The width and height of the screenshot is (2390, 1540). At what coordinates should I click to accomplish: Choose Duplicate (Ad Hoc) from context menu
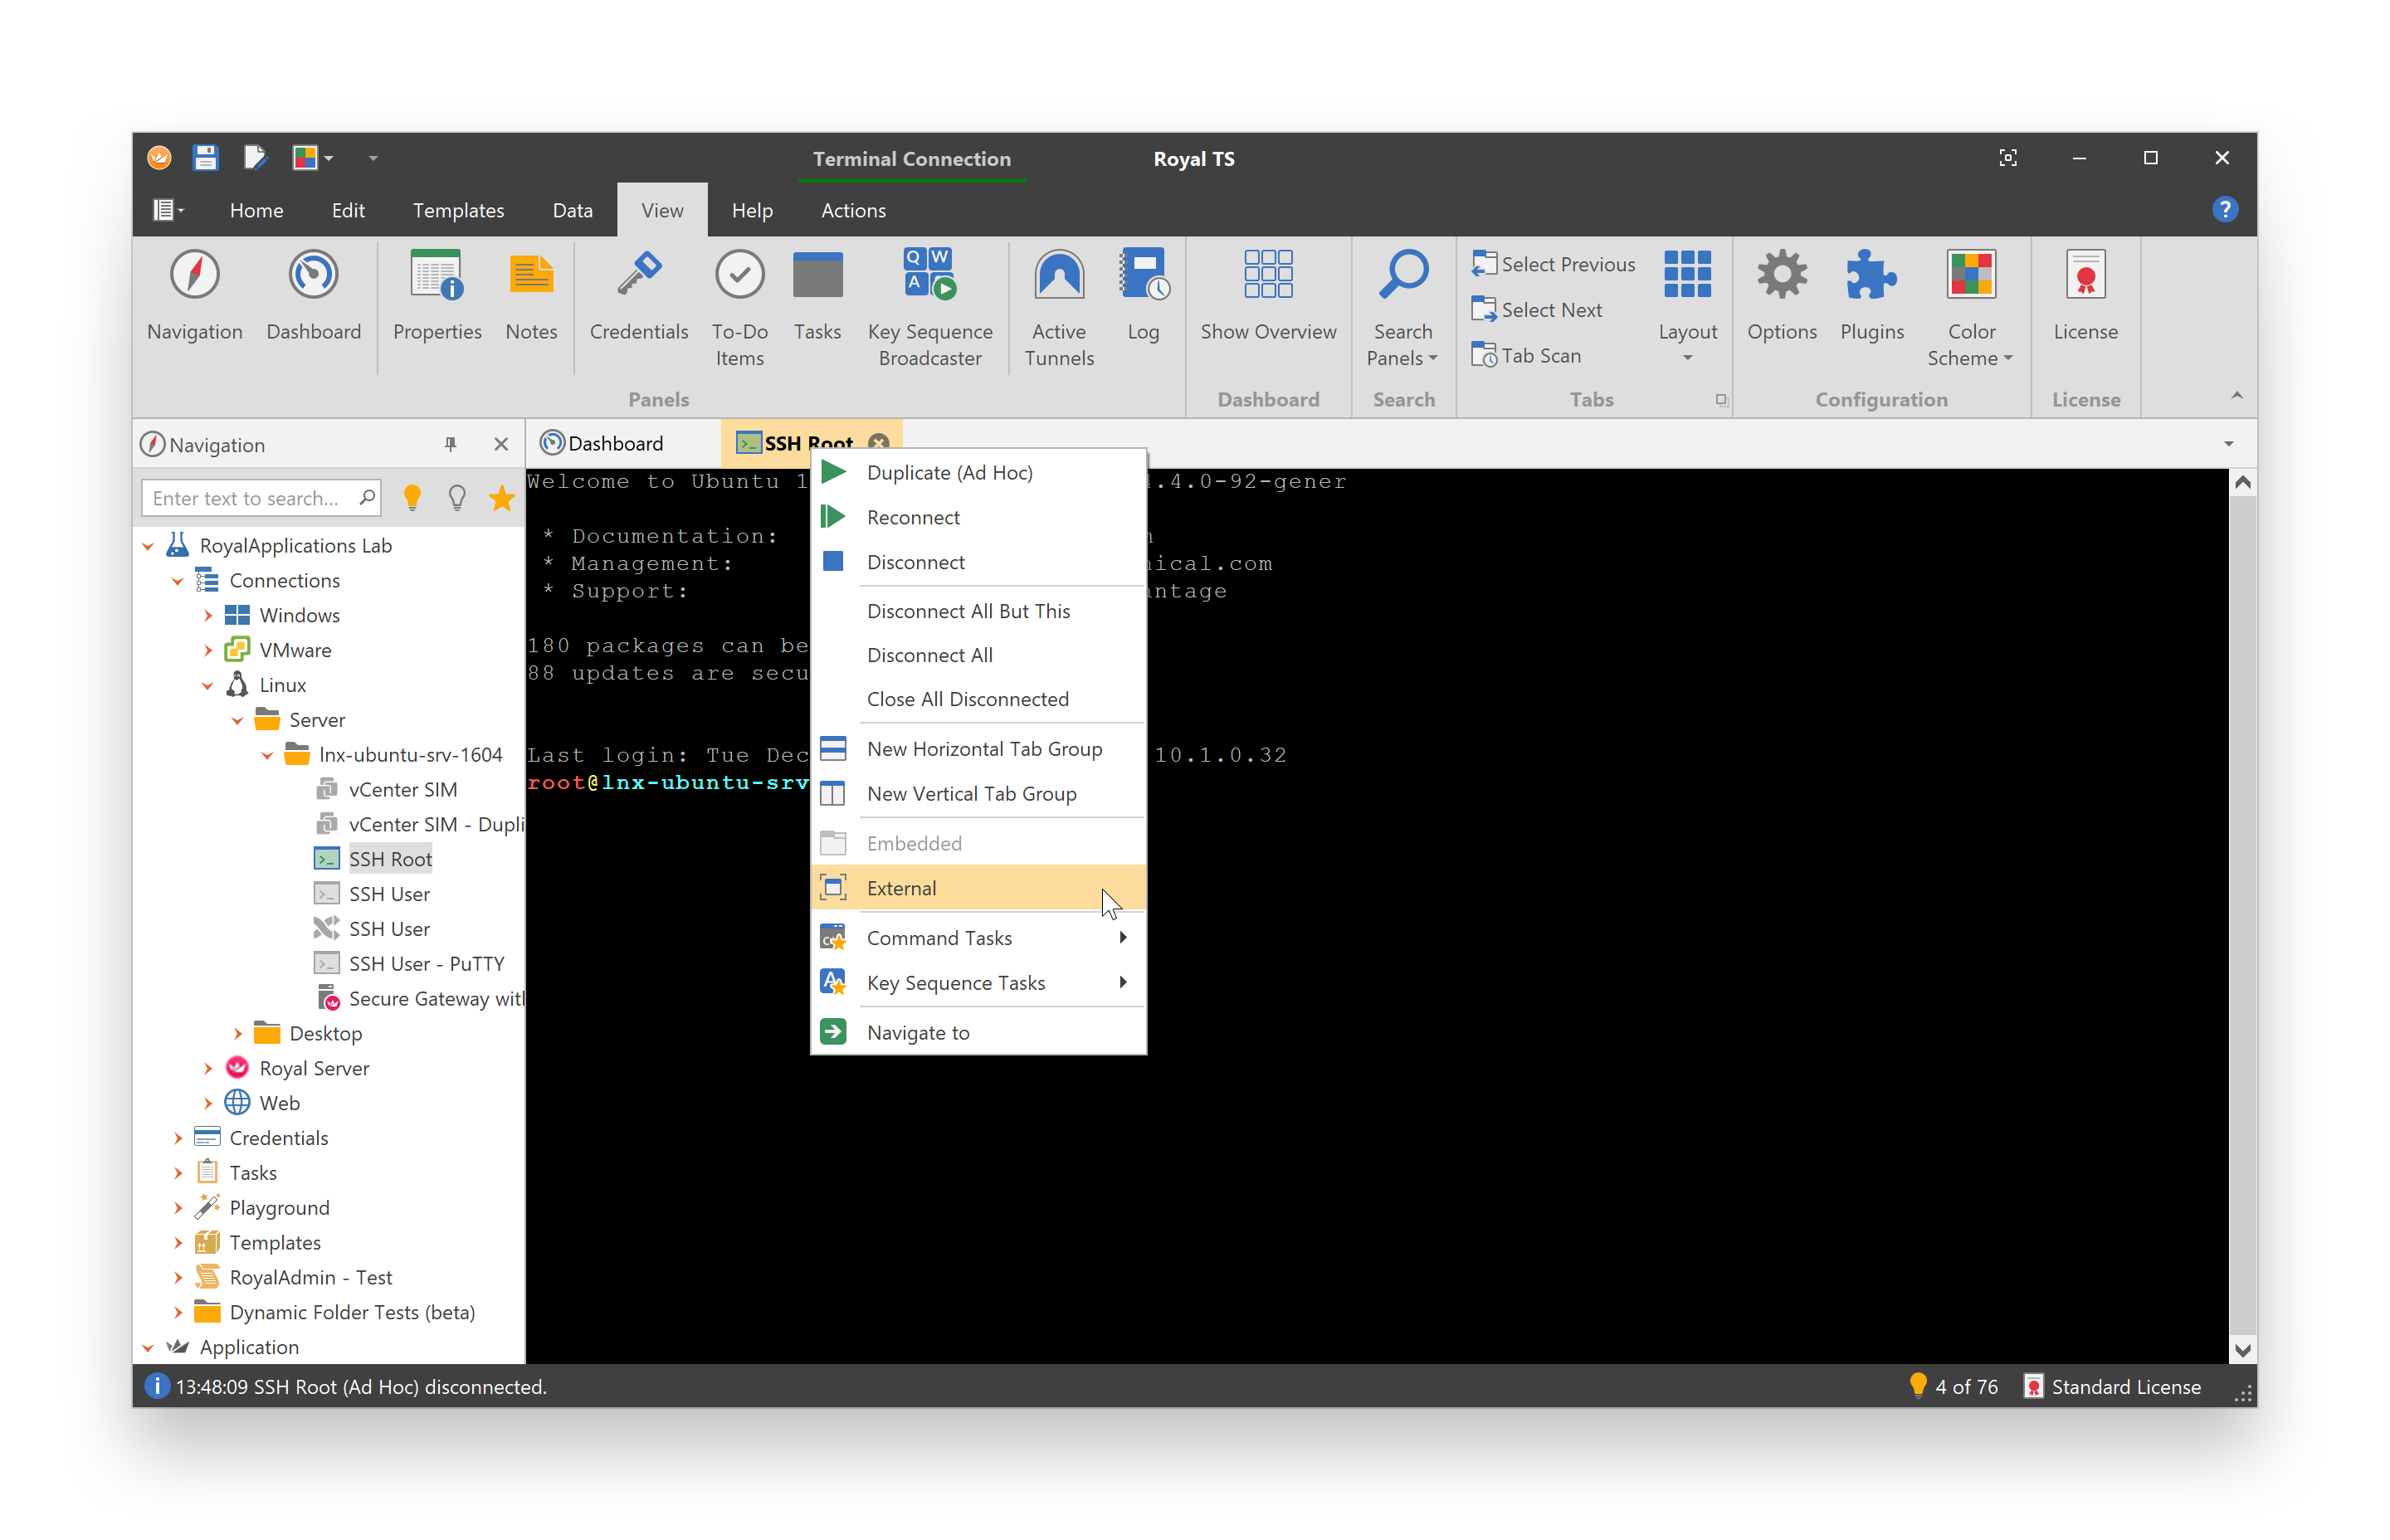978,473
